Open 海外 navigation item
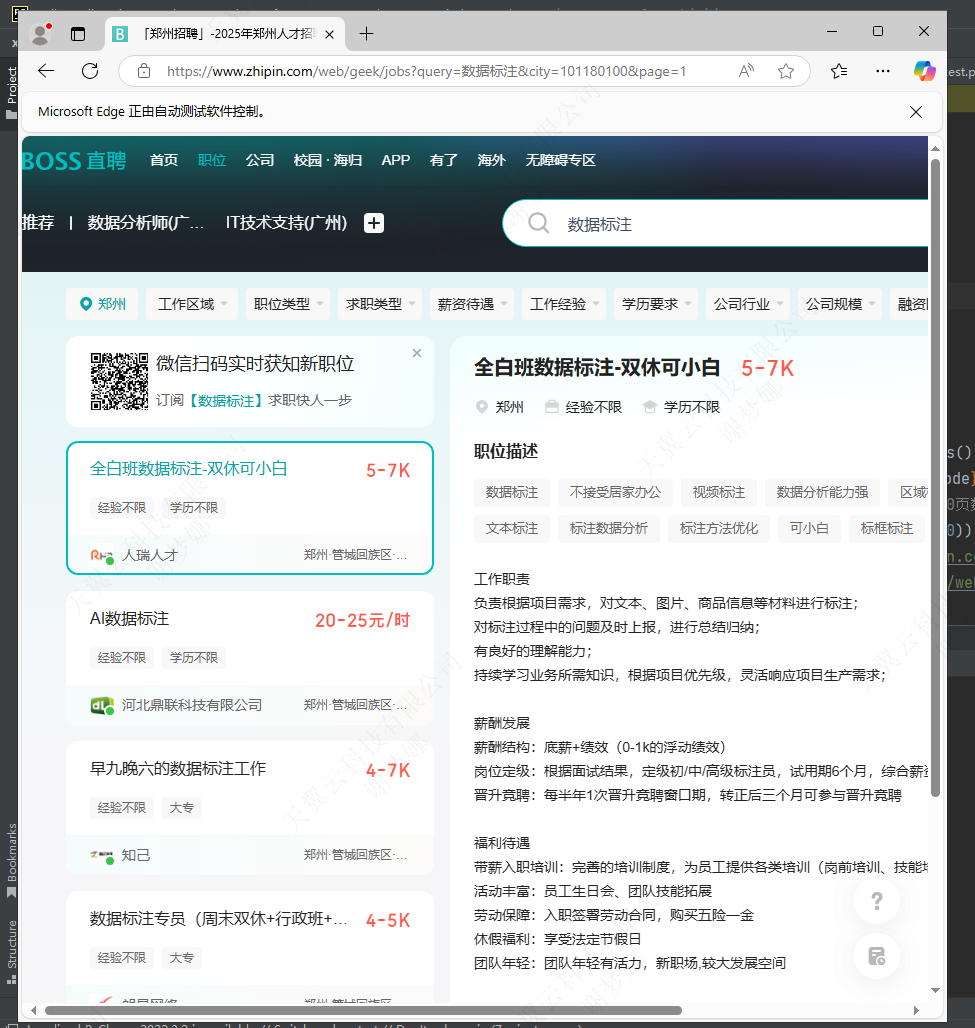Viewport: 975px width, 1028px height. pos(491,160)
